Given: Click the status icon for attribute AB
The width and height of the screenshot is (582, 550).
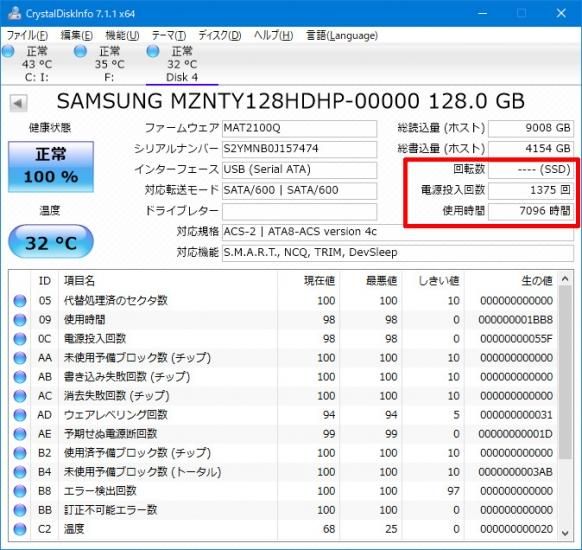Looking at the screenshot, I should point(20,377).
